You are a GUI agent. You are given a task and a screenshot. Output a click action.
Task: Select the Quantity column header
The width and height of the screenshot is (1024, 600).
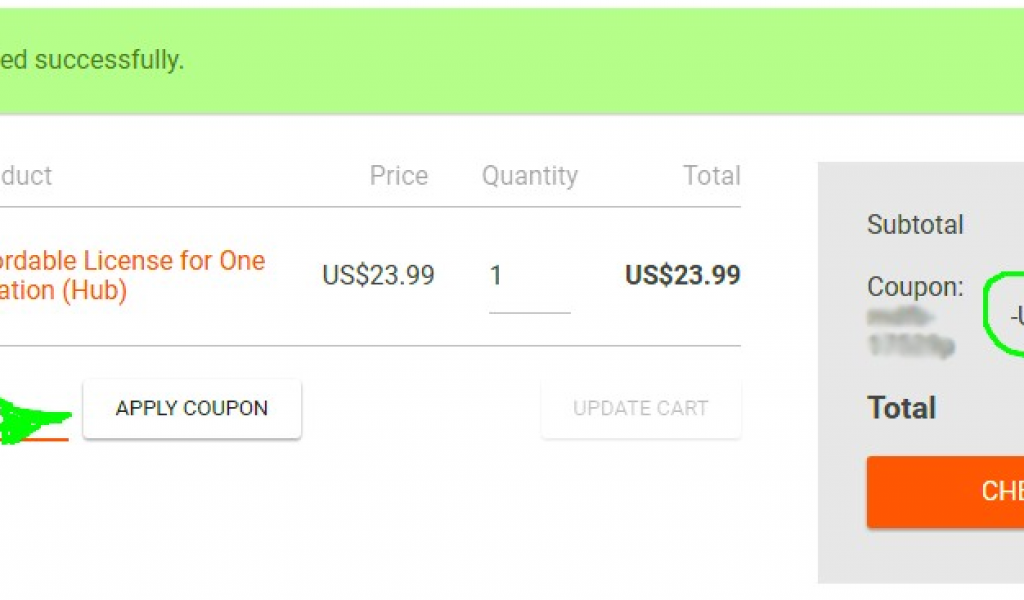click(530, 176)
